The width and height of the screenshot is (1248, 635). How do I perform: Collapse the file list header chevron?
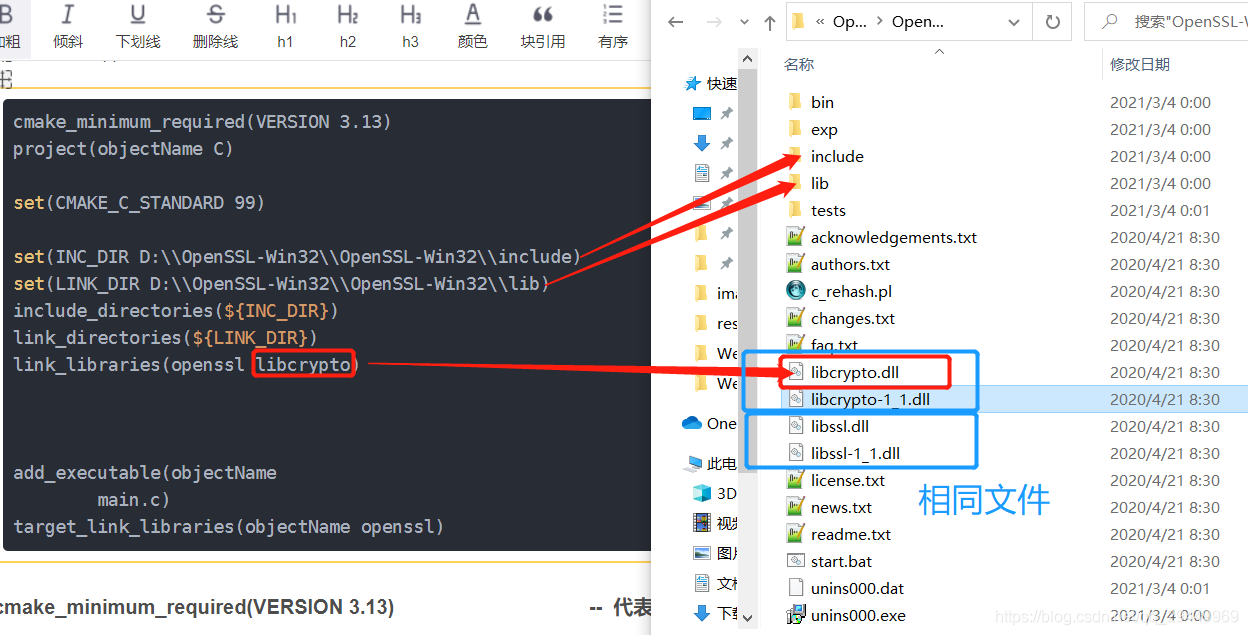[x=938, y=52]
